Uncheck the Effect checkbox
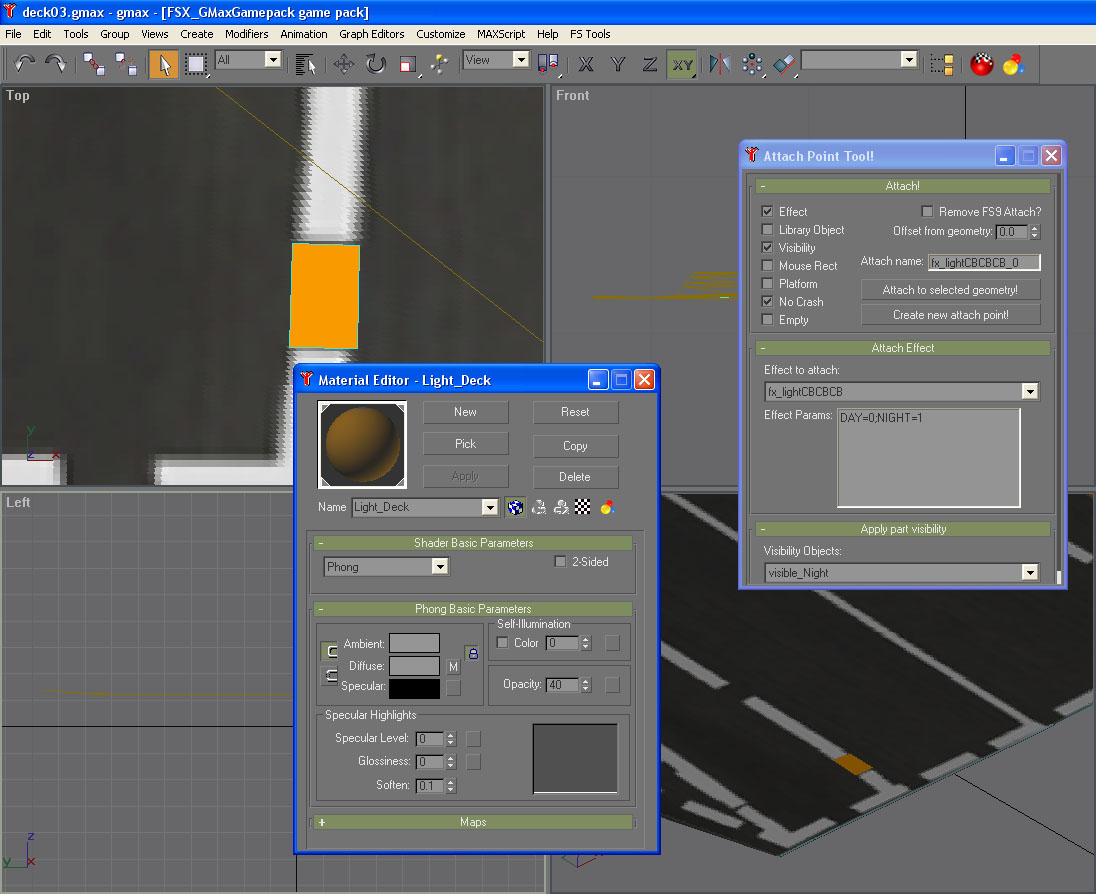 coord(767,212)
